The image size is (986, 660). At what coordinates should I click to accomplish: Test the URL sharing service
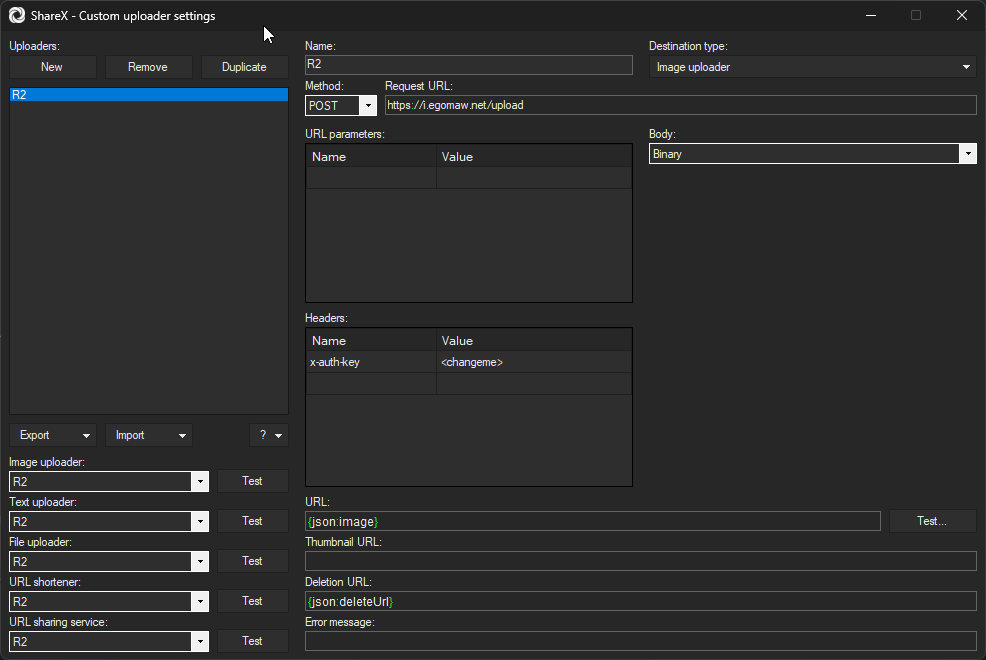[253, 641]
